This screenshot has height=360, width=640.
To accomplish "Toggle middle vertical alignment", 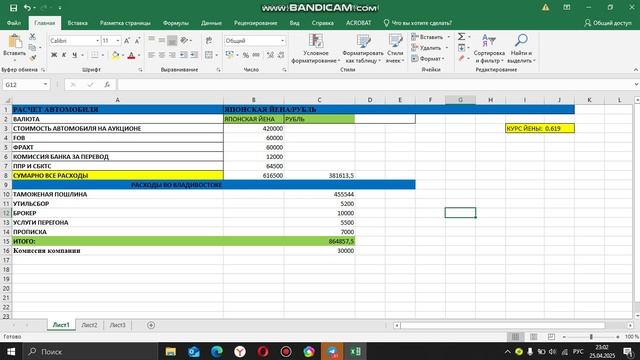I will [162, 40].
